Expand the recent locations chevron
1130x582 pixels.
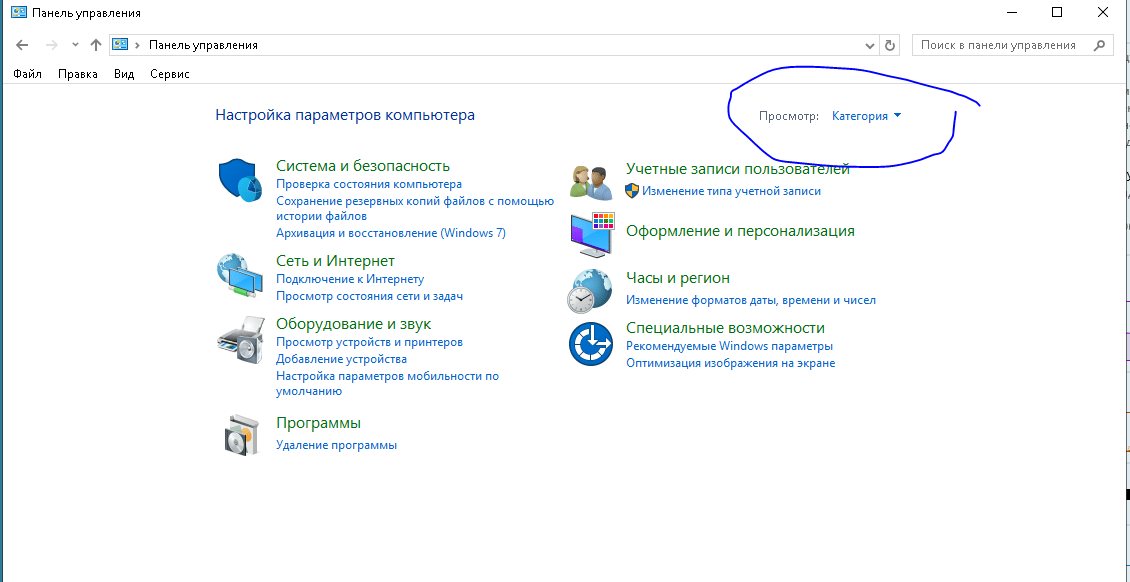pos(75,45)
